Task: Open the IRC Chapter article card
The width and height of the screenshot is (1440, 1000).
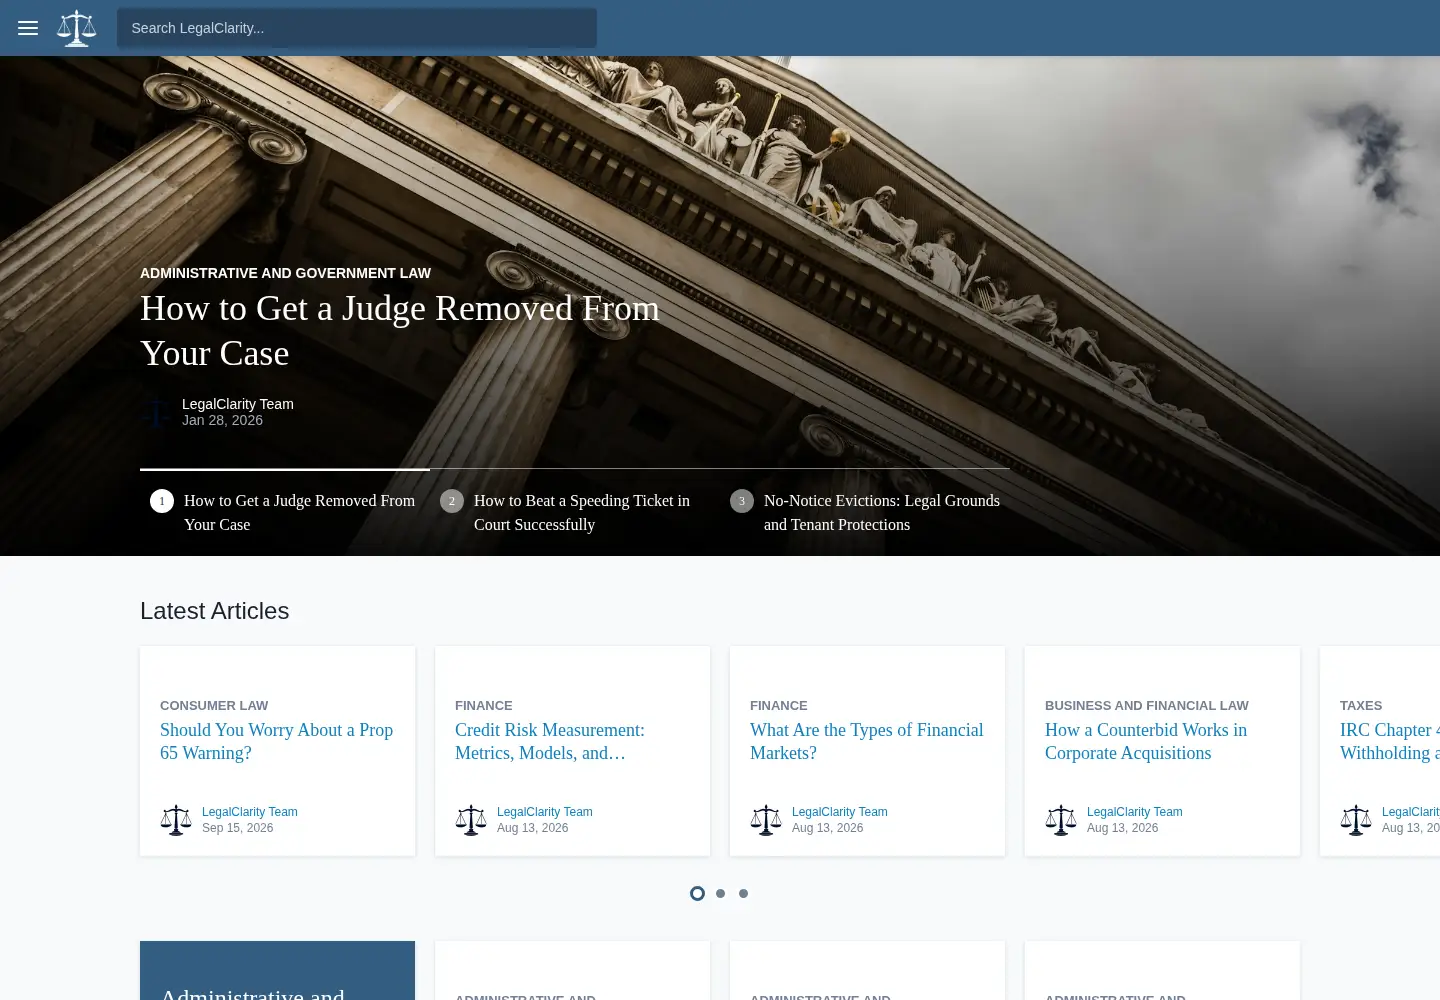Action: tap(1389, 741)
